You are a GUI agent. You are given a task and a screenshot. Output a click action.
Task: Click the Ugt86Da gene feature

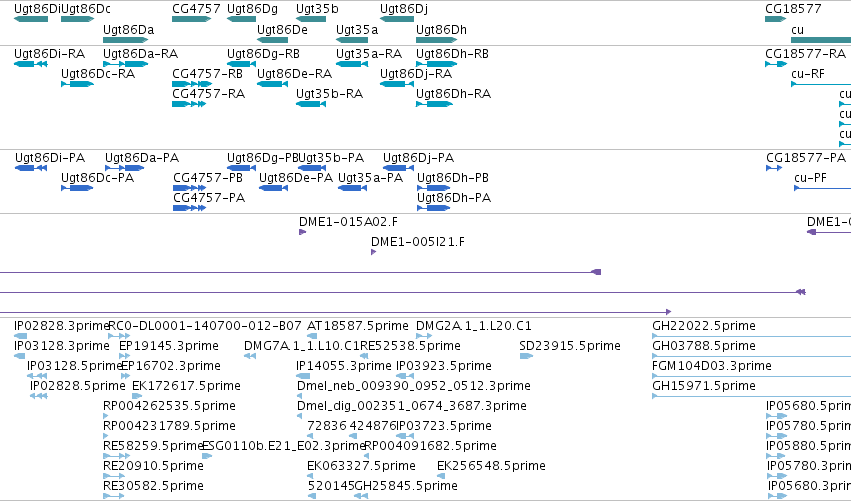pyautogui.click(x=126, y=40)
